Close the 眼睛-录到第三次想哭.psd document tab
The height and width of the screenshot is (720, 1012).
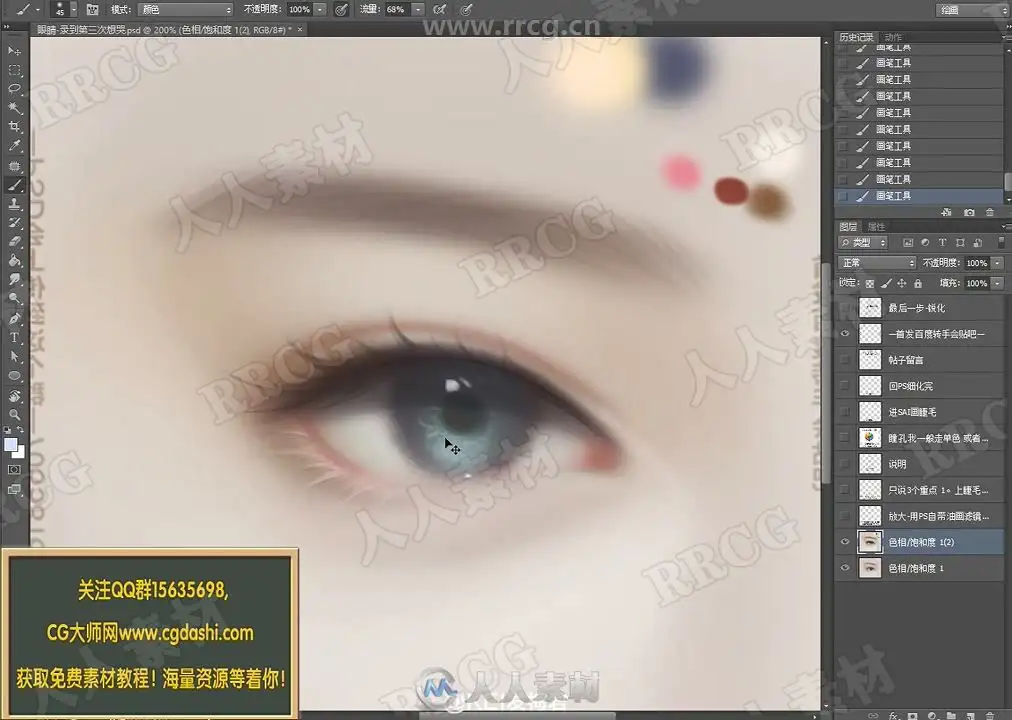[299, 30]
